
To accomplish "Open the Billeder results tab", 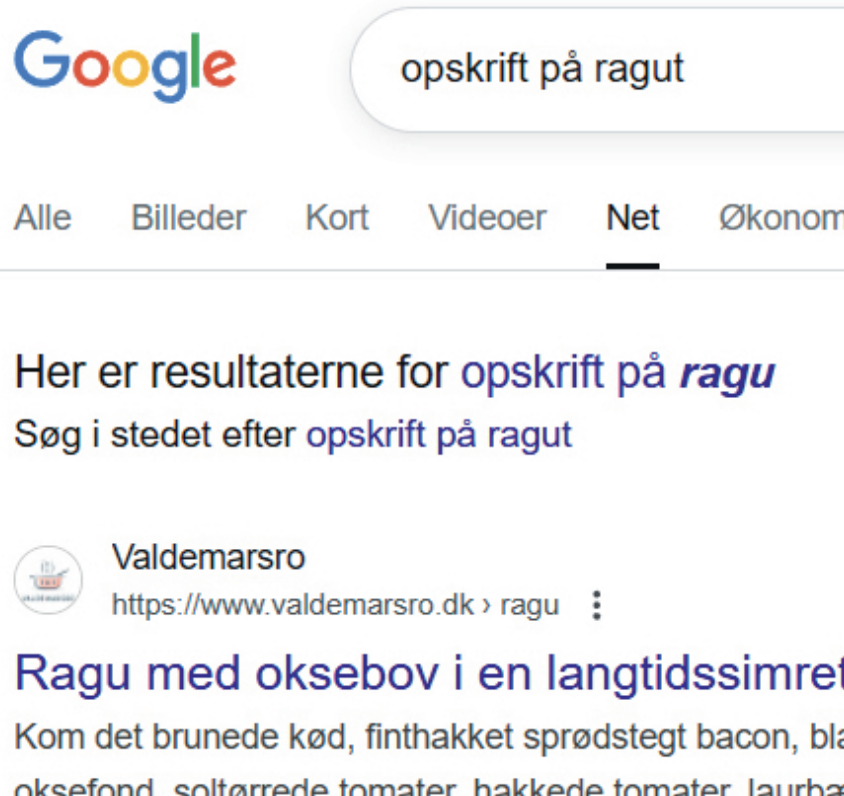I will (x=189, y=218).
